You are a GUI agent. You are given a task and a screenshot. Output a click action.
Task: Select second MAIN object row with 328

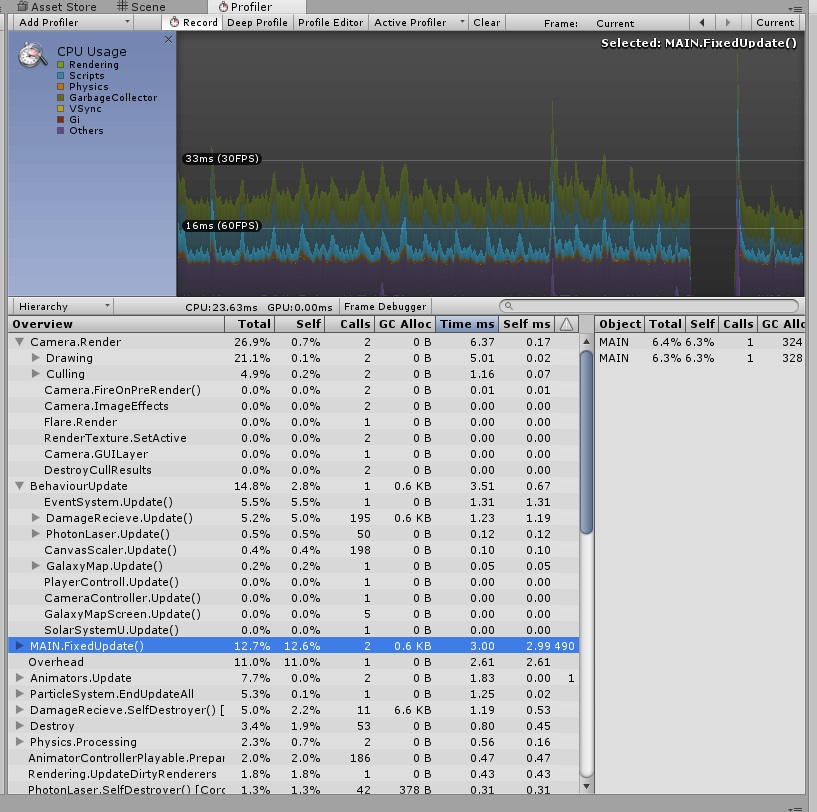pyautogui.click(x=700, y=358)
